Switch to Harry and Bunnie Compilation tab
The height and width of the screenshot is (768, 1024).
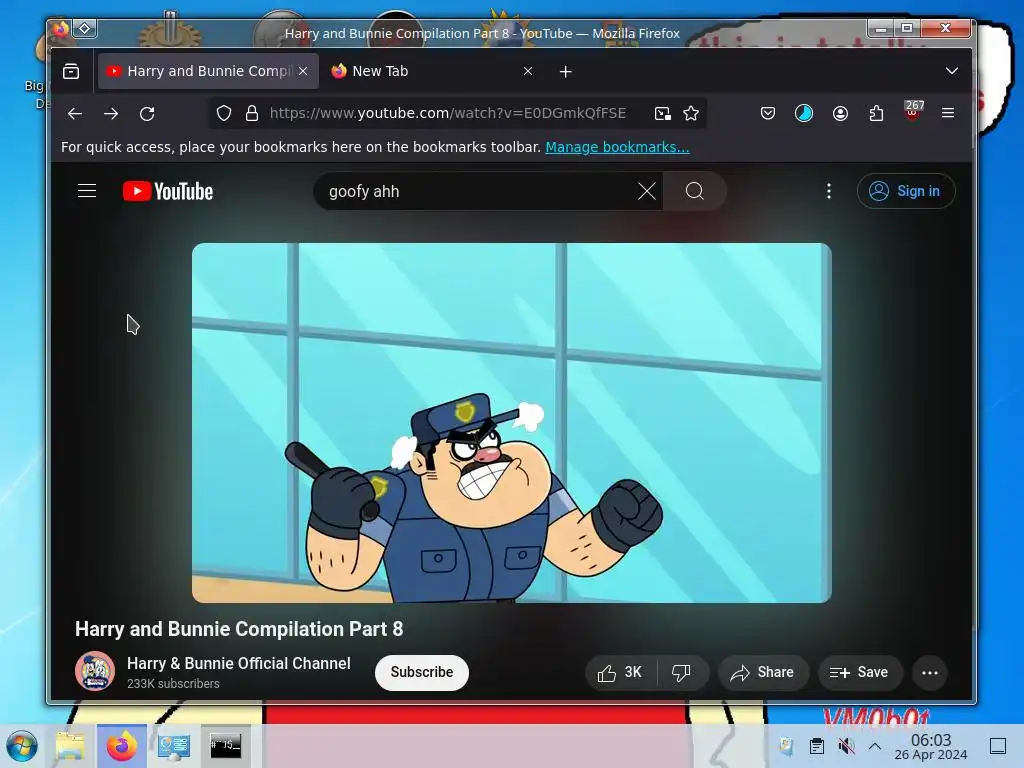tap(208, 71)
